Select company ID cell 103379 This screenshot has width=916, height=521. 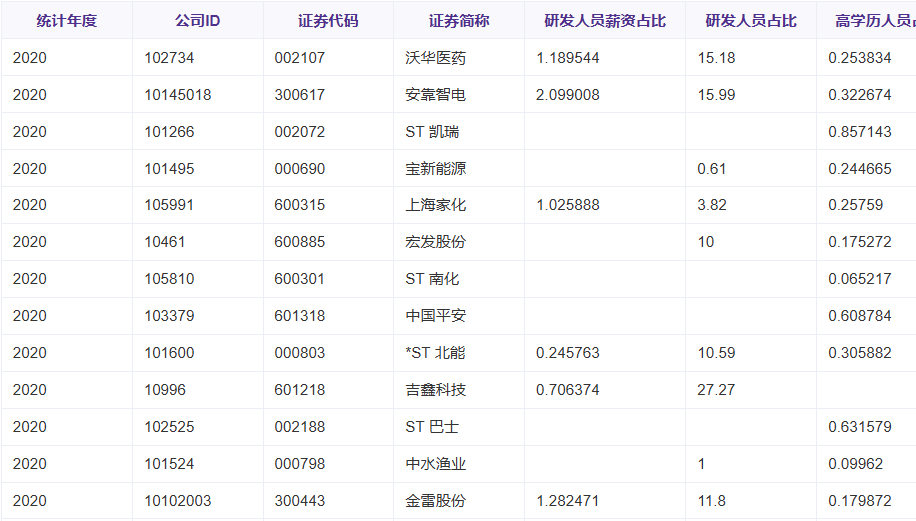point(197,316)
